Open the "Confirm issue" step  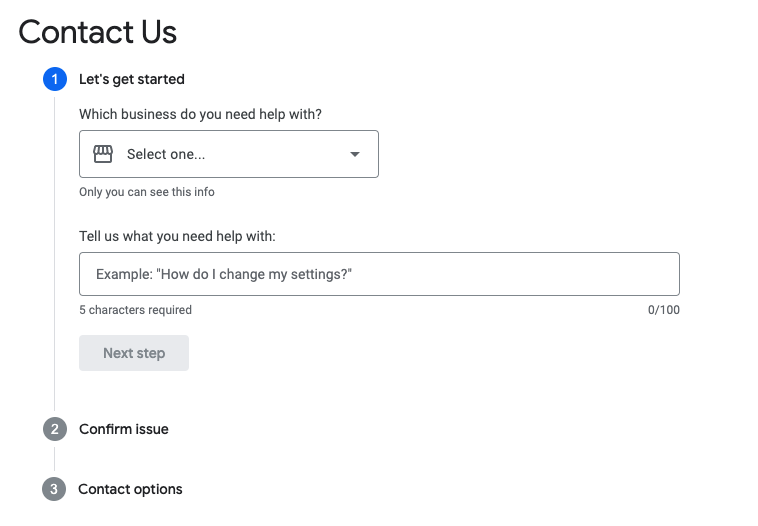click(124, 429)
